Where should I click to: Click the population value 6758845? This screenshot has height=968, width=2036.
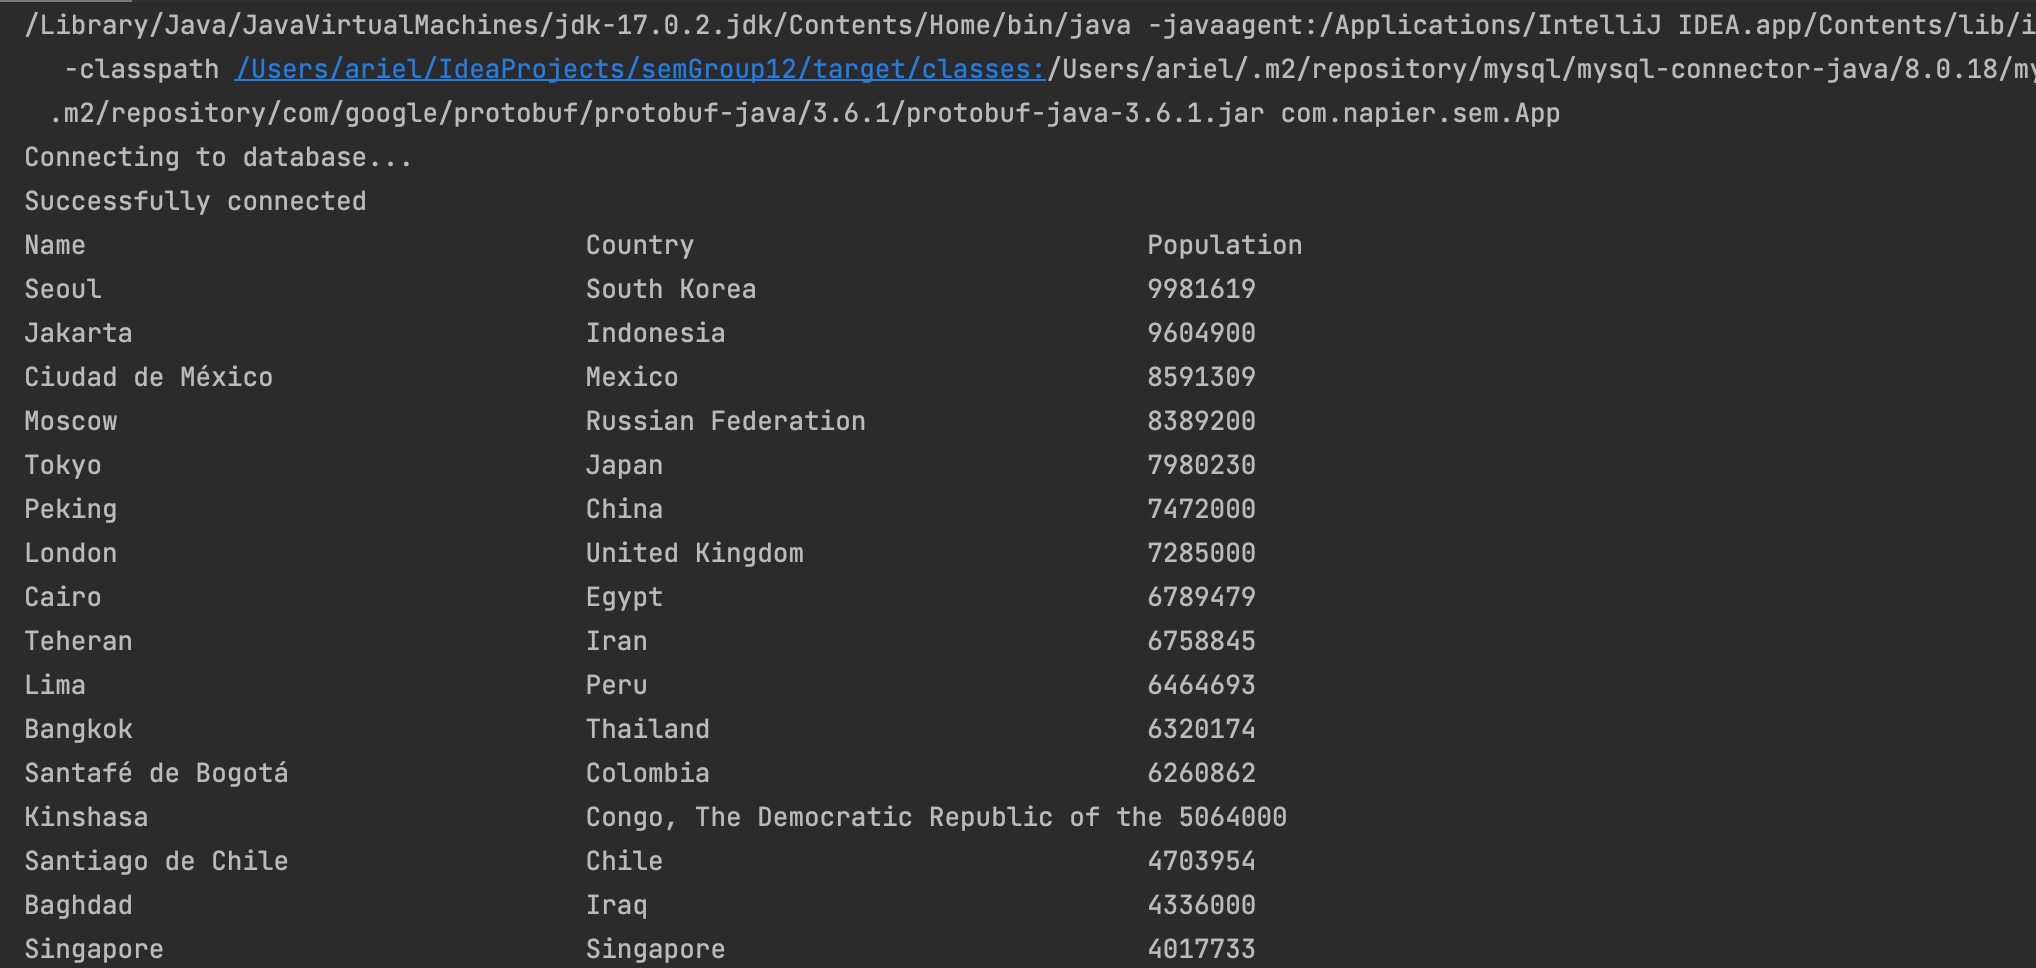pos(1201,641)
